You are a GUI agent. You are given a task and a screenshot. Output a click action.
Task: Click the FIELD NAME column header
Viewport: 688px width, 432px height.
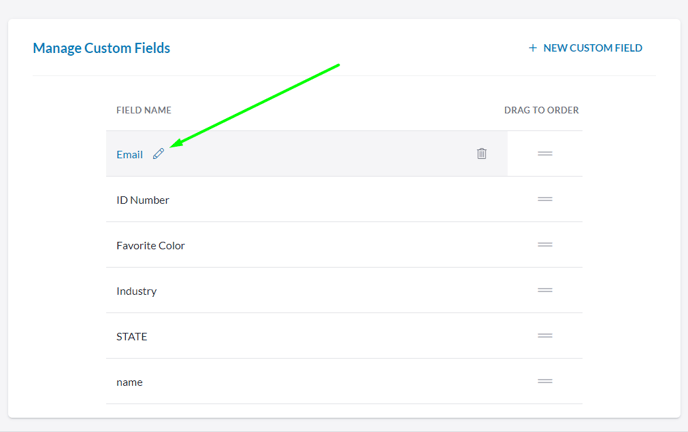[x=143, y=110]
